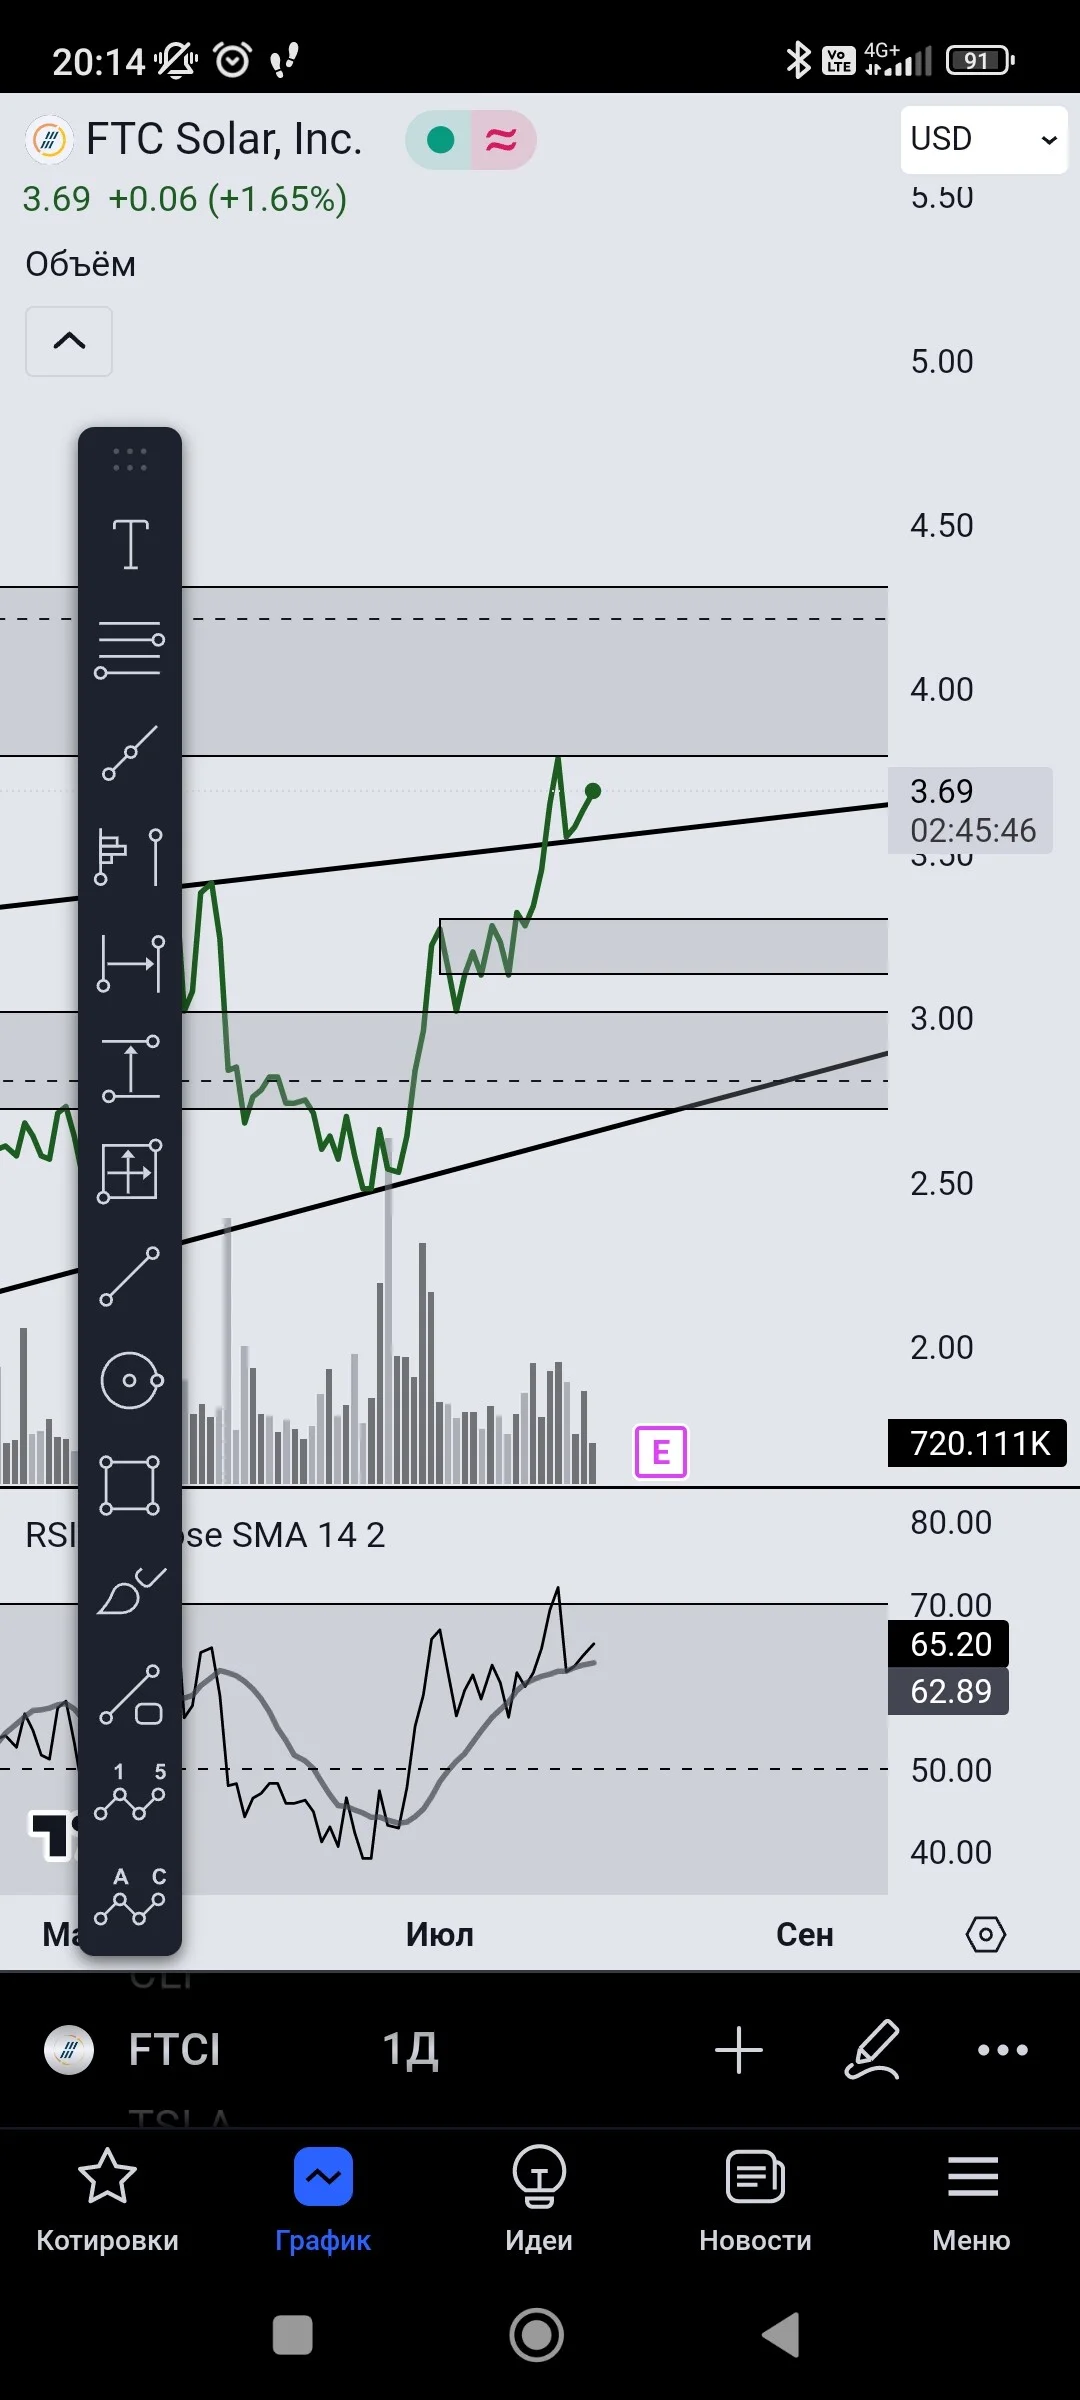Image resolution: width=1080 pixels, height=2400 pixels.
Task: Tap the RSI value 65.20 label
Action: (948, 1644)
